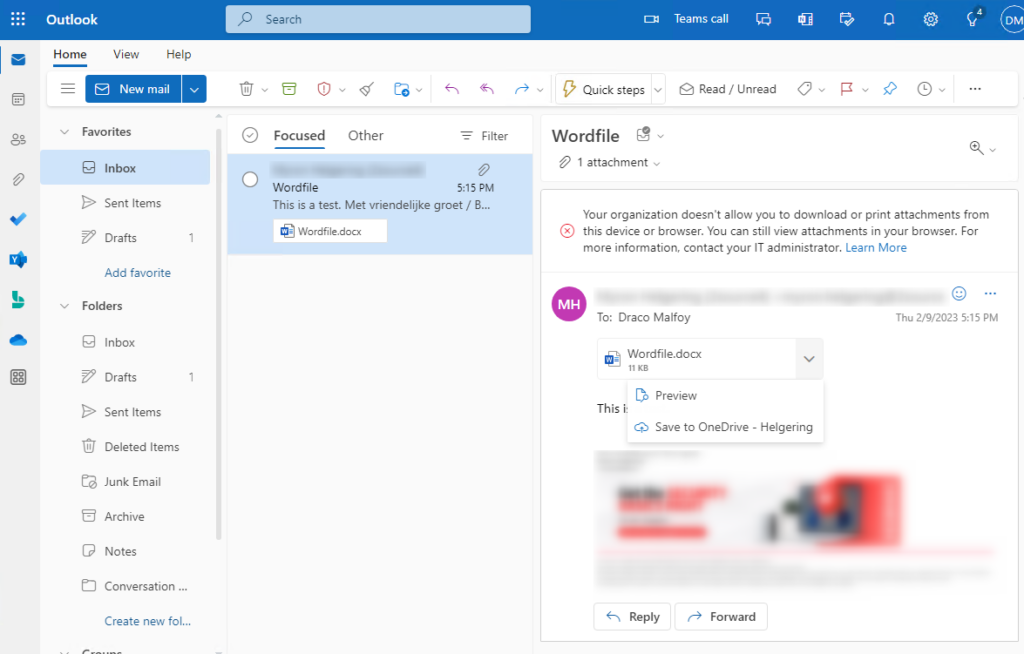Image resolution: width=1024 pixels, height=654 pixels.
Task: Delete the selected email
Action: (245, 89)
